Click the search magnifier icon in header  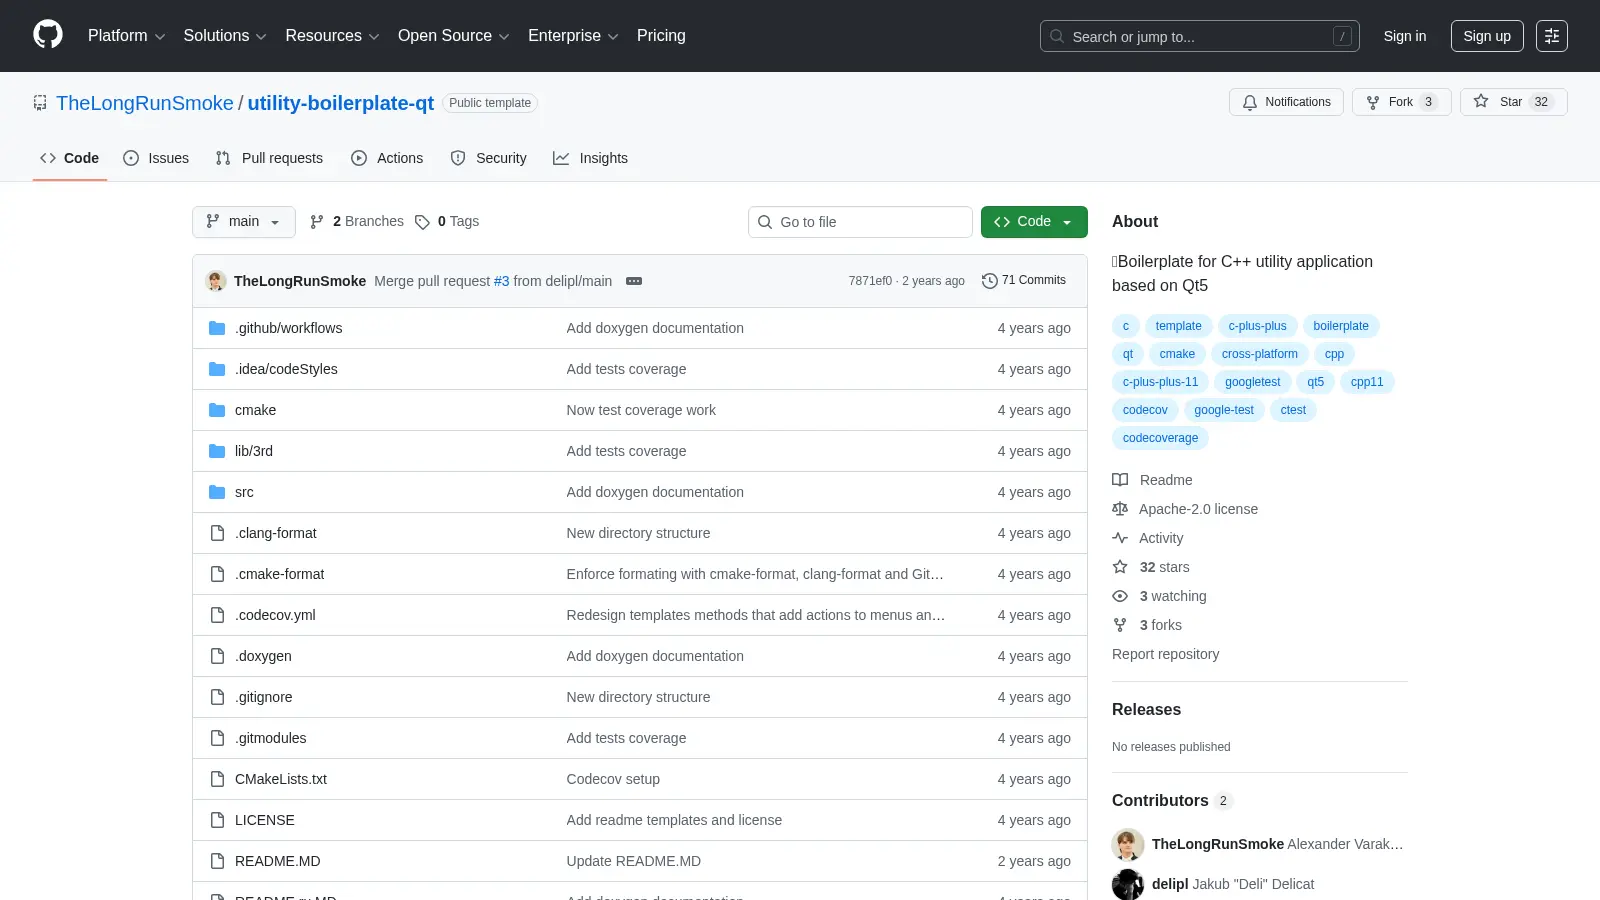[1057, 36]
